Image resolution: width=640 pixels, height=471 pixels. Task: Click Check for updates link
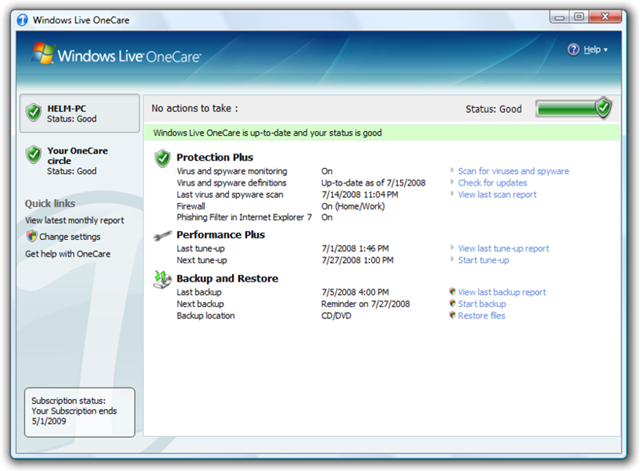click(x=492, y=183)
